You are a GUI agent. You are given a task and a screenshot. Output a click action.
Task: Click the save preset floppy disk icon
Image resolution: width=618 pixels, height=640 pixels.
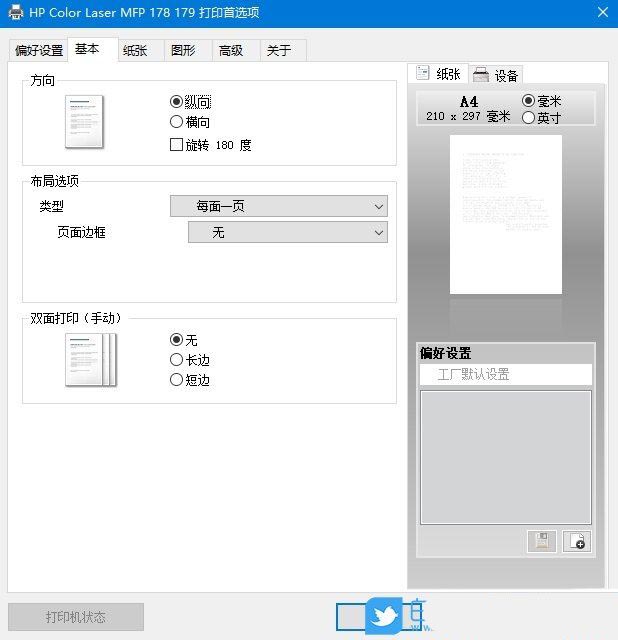(x=541, y=541)
